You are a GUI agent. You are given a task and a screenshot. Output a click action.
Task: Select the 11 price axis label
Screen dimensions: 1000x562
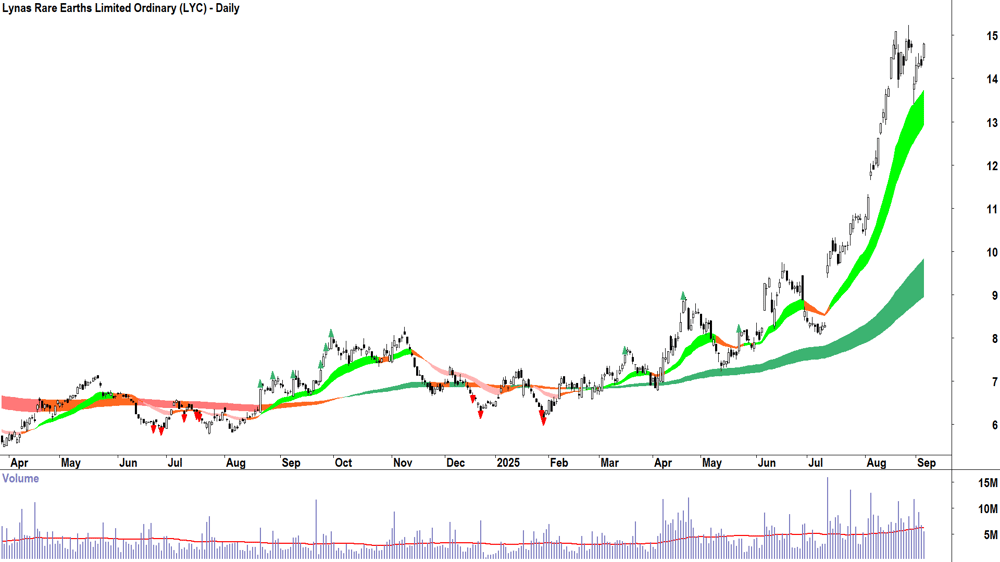[x=992, y=209]
